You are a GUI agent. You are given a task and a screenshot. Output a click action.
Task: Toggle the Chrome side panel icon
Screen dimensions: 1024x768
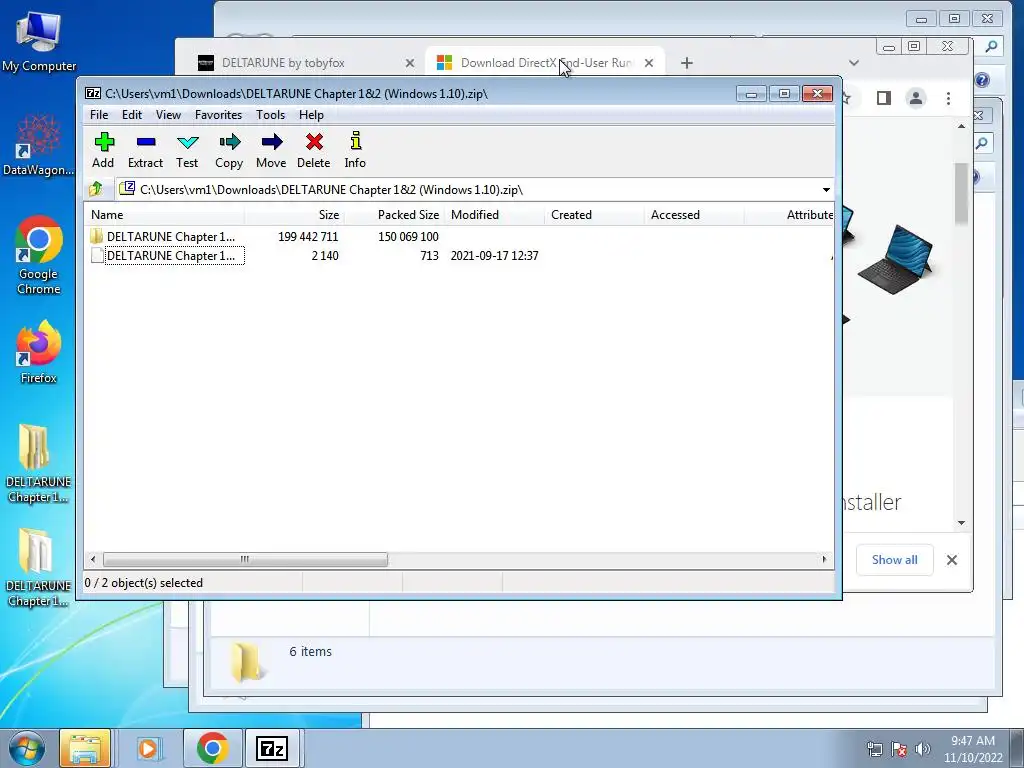[884, 98]
